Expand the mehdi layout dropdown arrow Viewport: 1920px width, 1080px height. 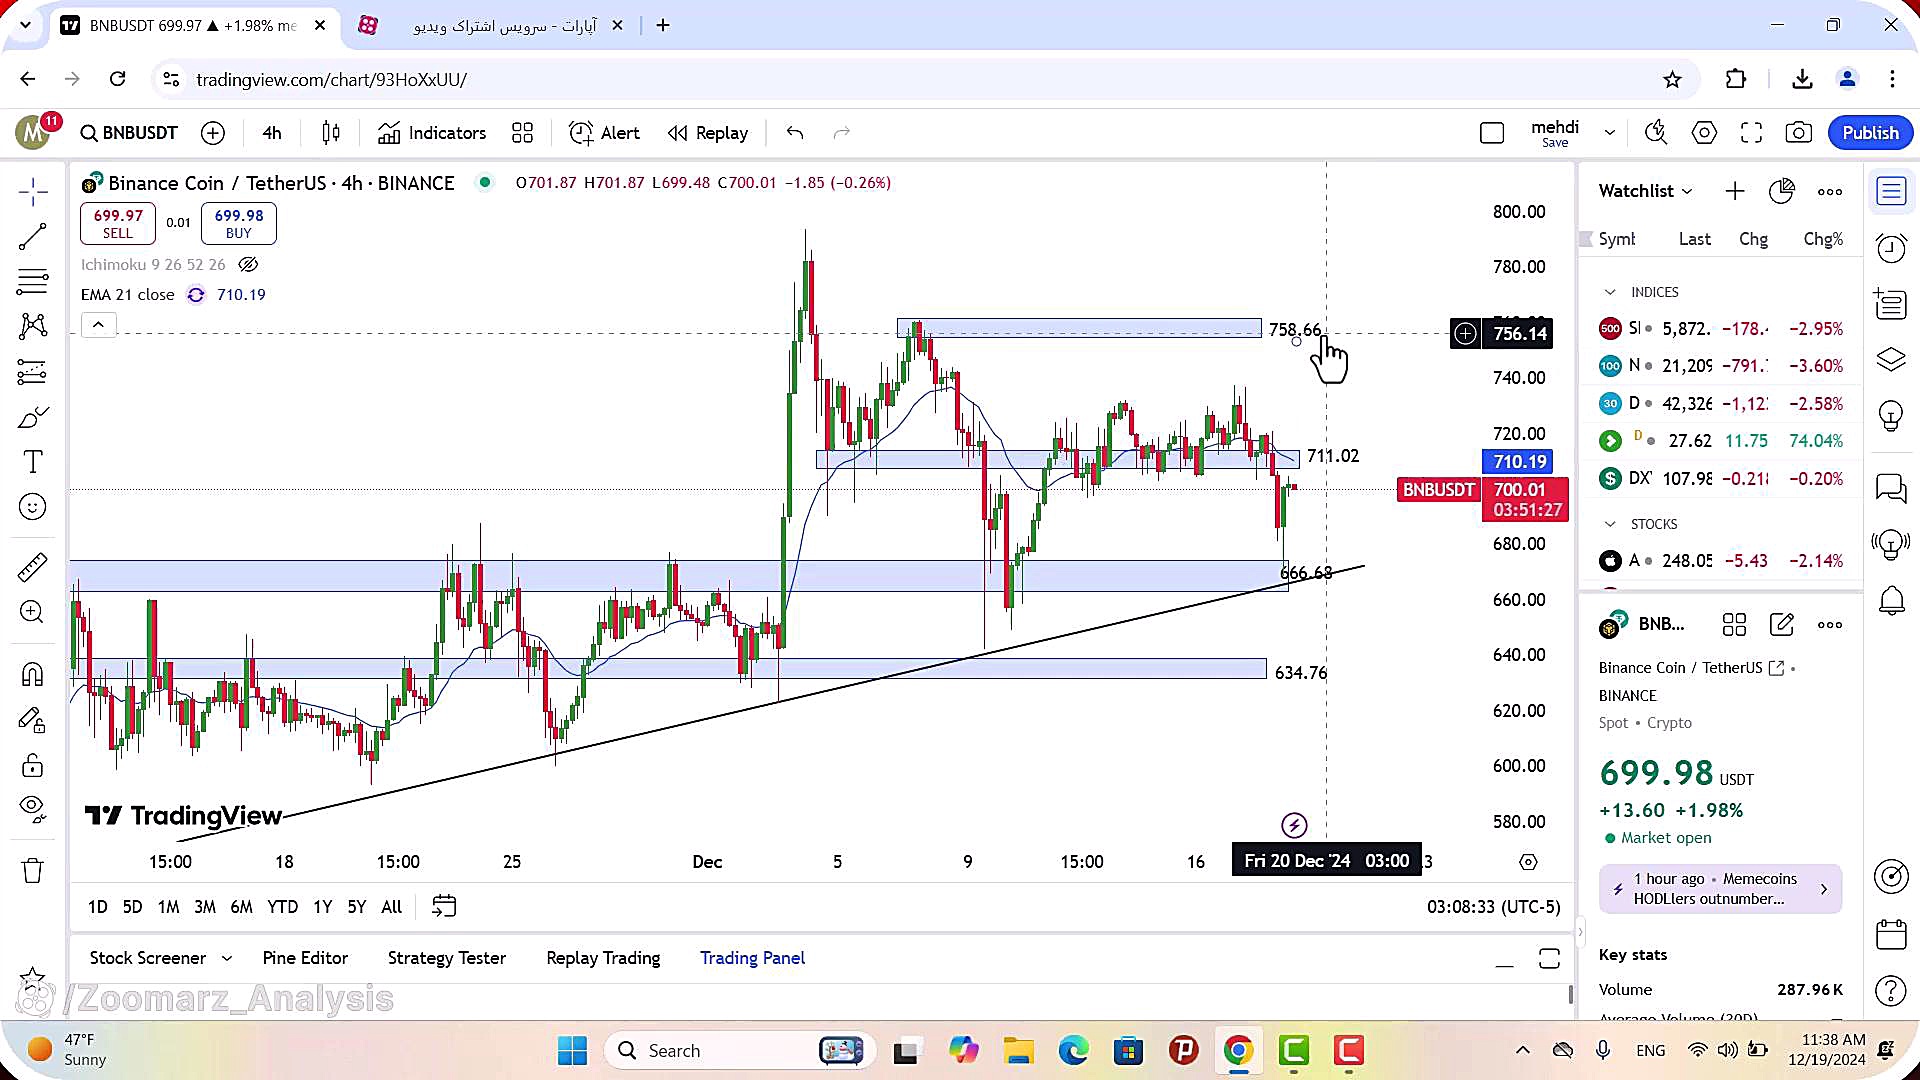point(1610,133)
